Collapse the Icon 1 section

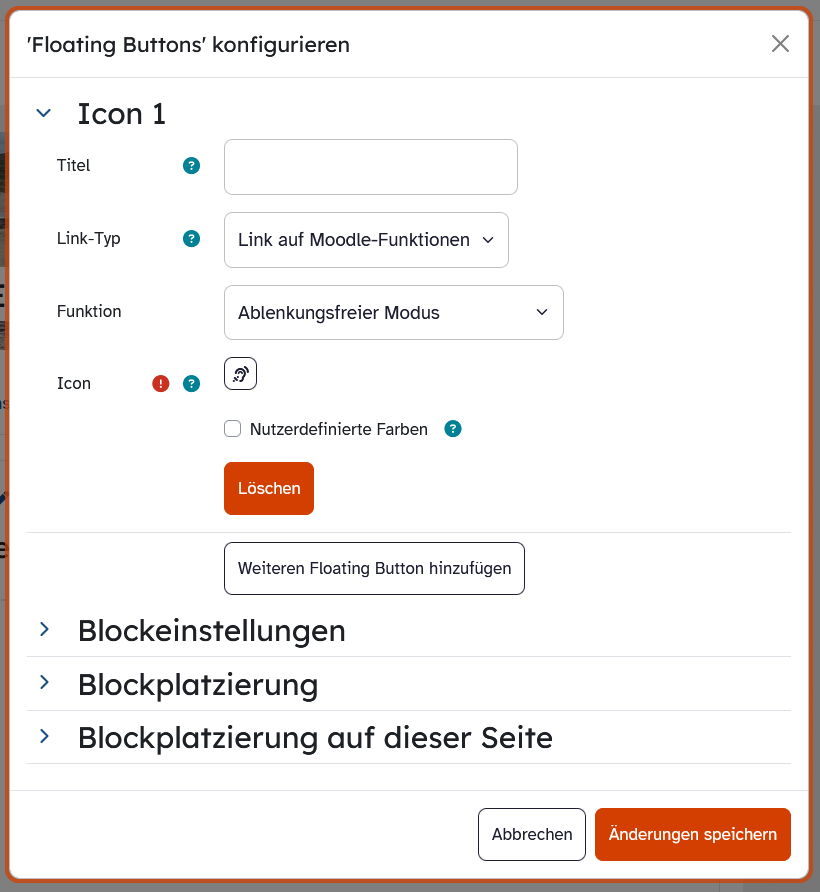[x=43, y=113]
